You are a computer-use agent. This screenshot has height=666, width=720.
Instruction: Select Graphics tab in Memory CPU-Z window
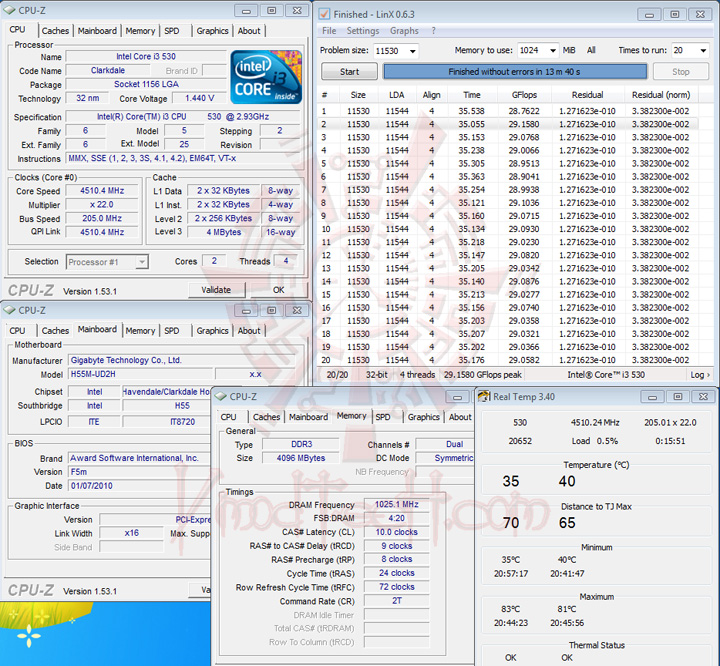tap(423, 417)
